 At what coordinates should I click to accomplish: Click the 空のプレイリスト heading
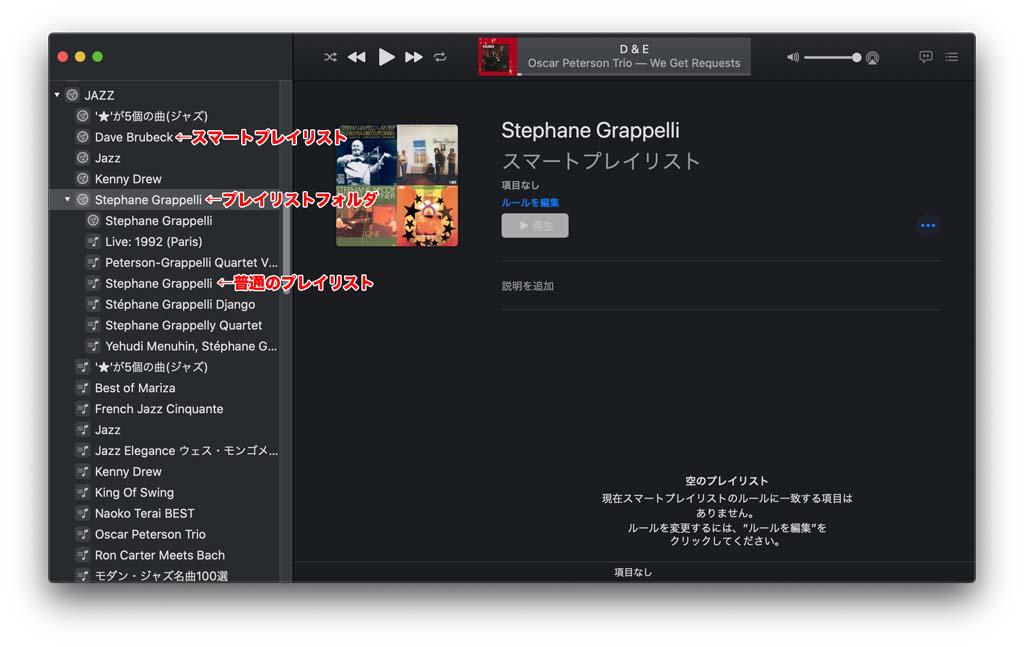(x=726, y=481)
